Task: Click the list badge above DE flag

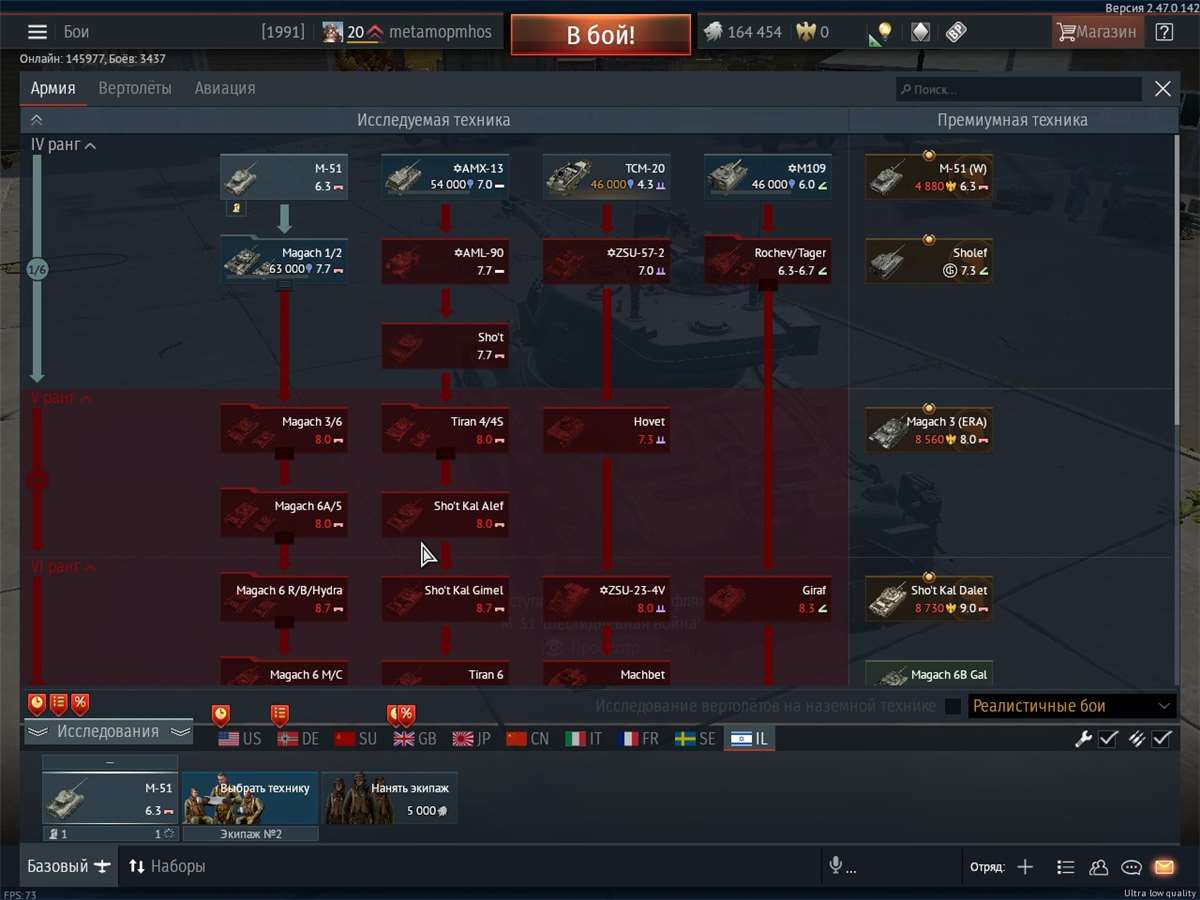Action: click(280, 715)
